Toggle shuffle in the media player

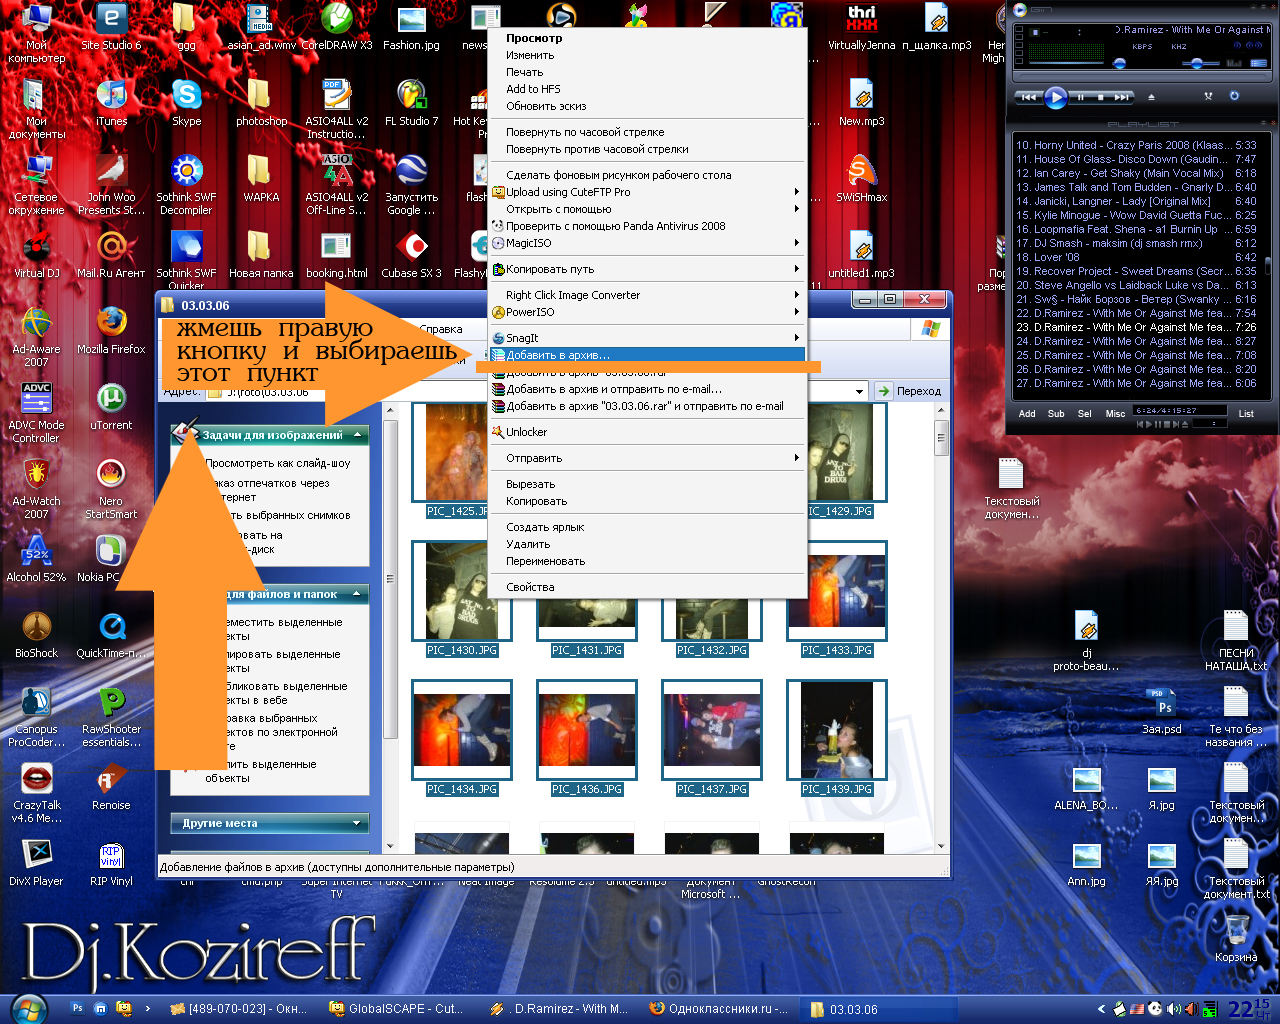pos(1208,96)
